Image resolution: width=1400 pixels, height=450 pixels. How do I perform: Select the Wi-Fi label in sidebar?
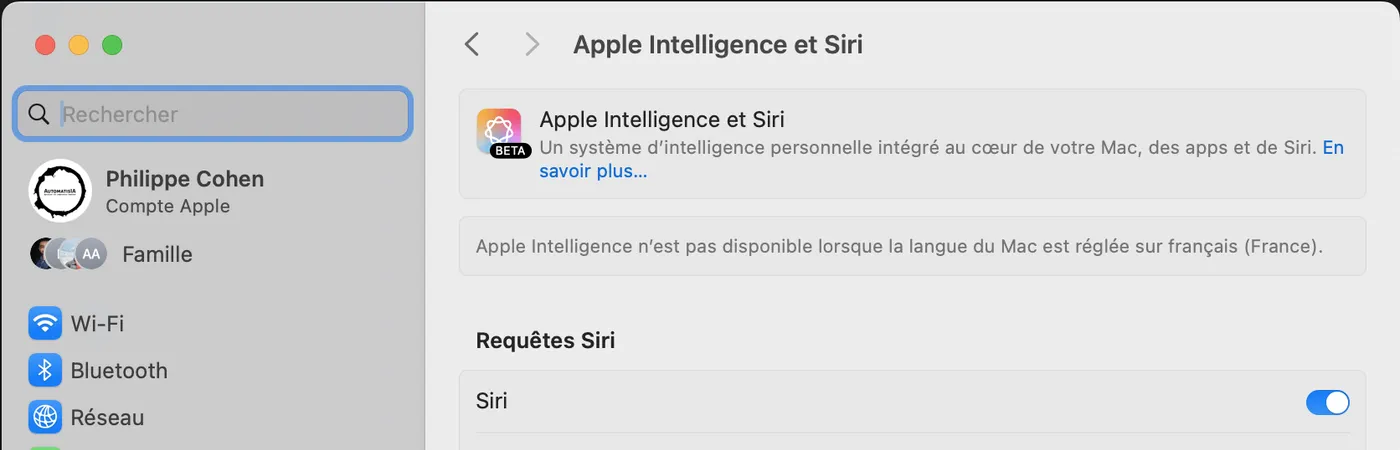click(x=97, y=324)
